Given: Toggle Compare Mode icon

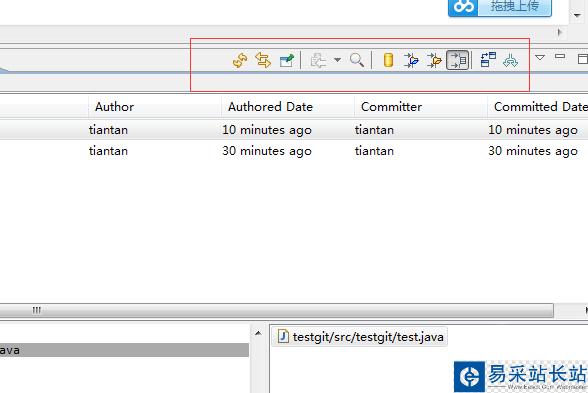Looking at the screenshot, I should click(x=488, y=60).
